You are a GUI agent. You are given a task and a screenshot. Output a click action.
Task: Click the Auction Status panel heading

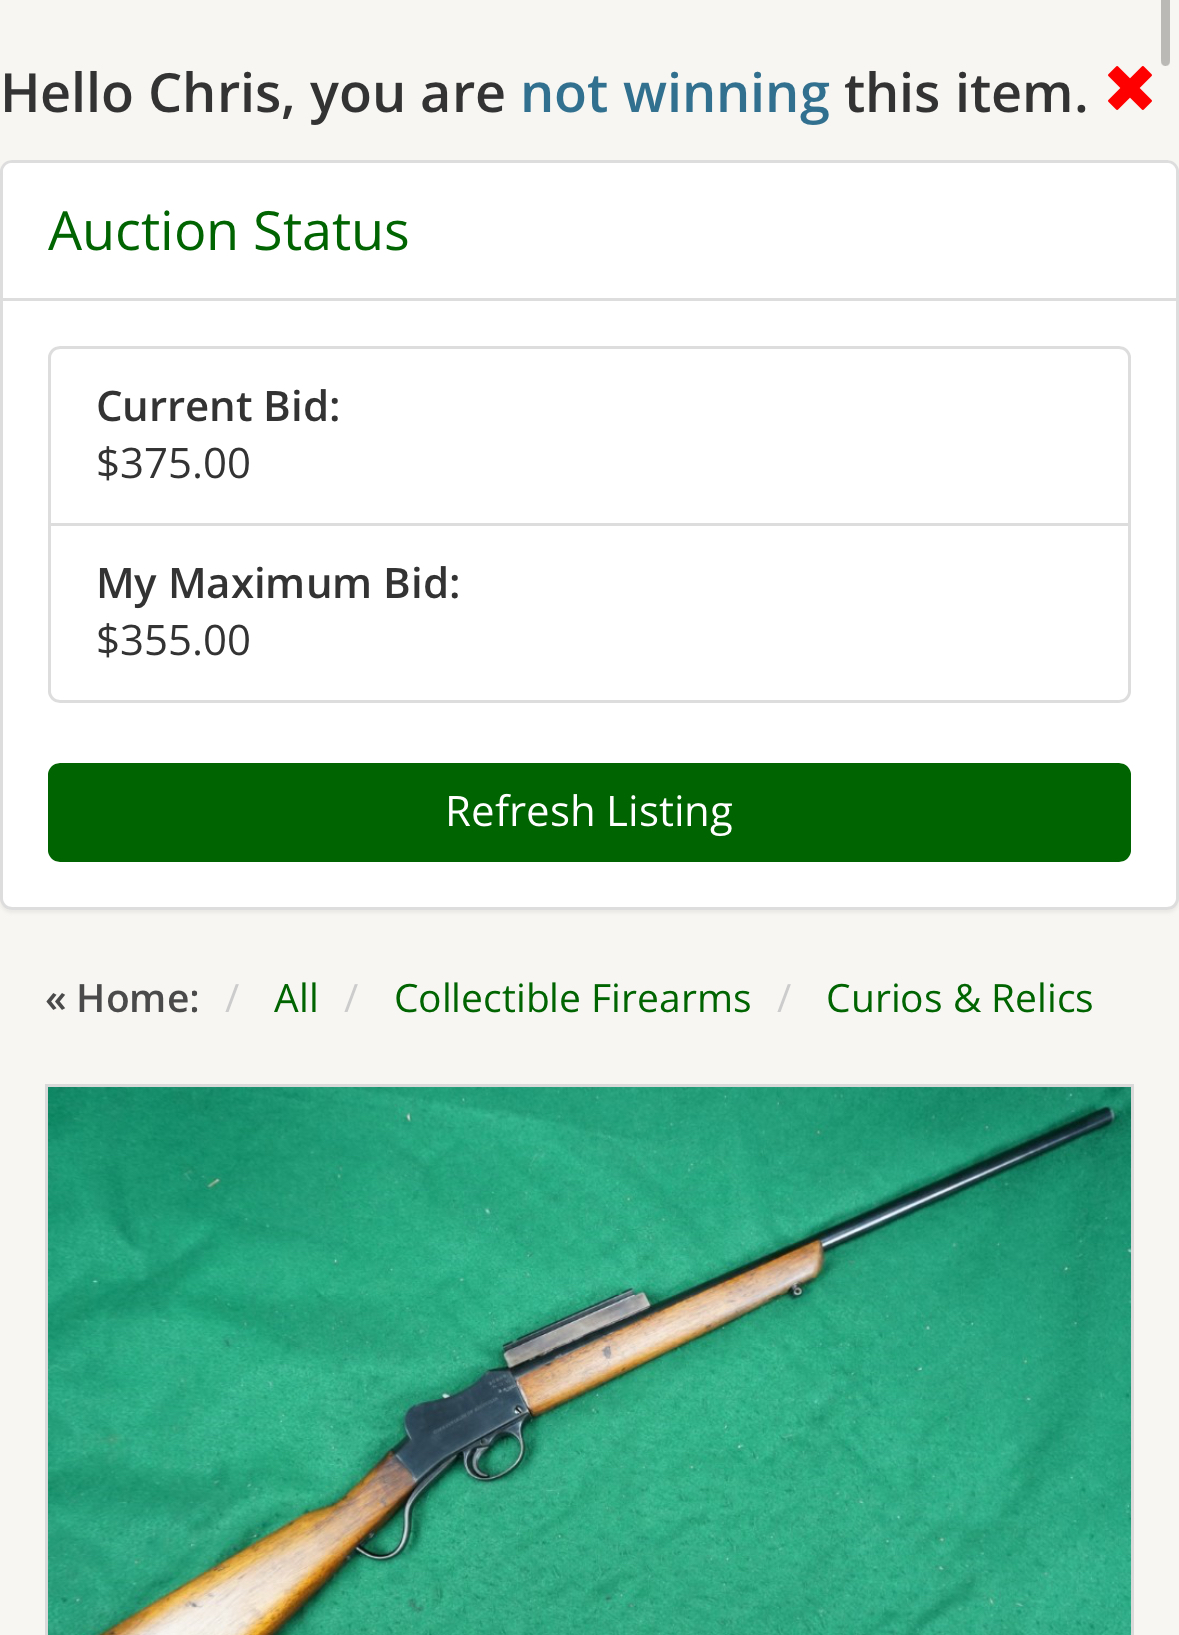(x=229, y=231)
